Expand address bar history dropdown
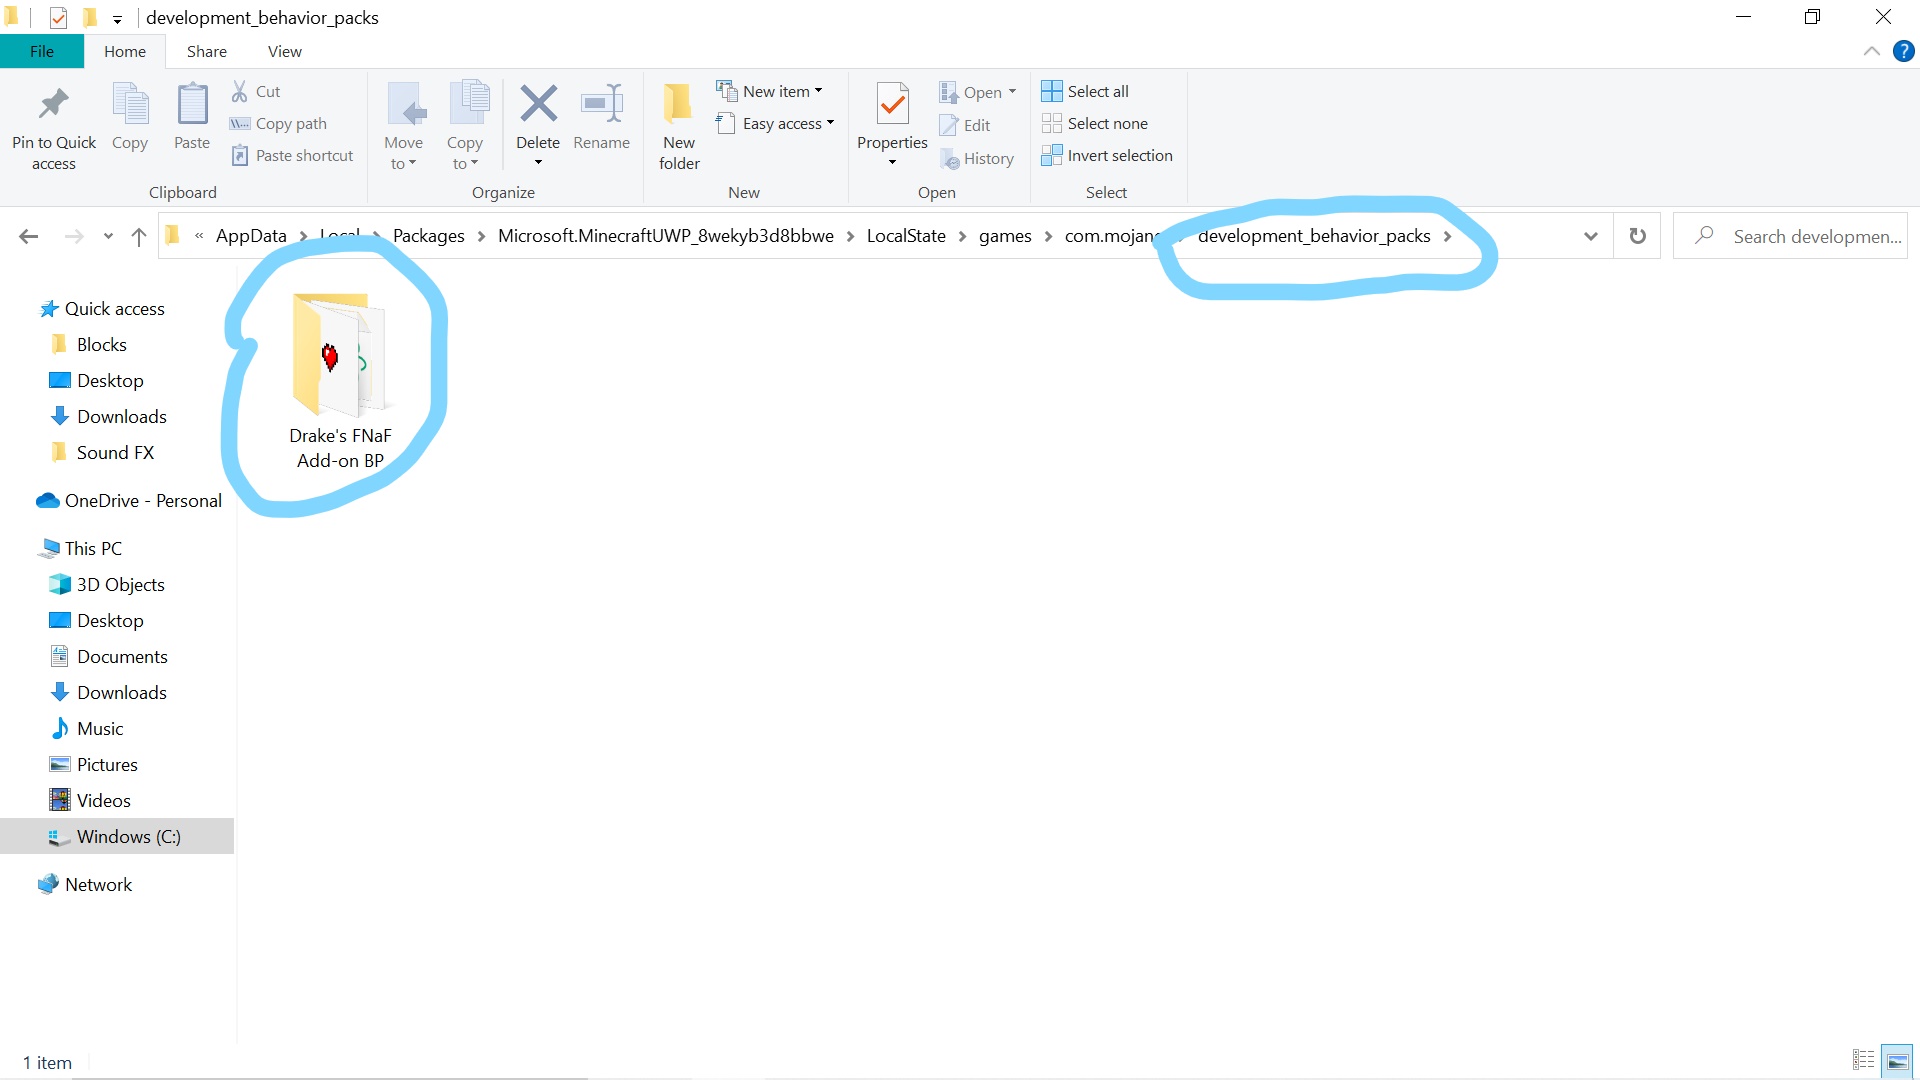The height and width of the screenshot is (1080, 1920). coord(1590,236)
